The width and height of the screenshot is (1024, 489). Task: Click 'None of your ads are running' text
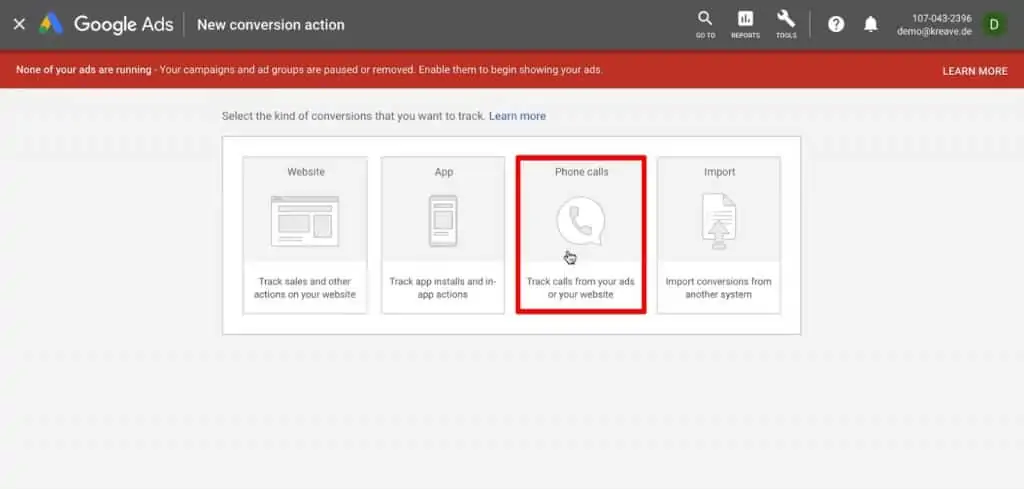point(84,70)
